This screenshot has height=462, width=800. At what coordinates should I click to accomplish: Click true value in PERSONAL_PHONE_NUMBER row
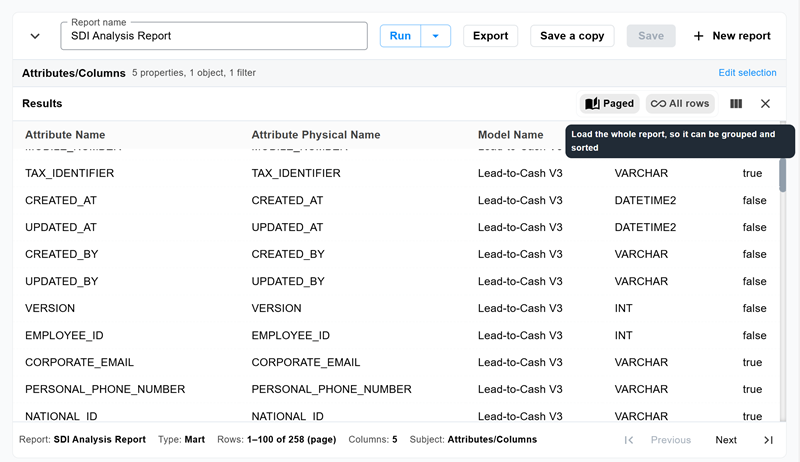pyautogui.click(x=752, y=390)
